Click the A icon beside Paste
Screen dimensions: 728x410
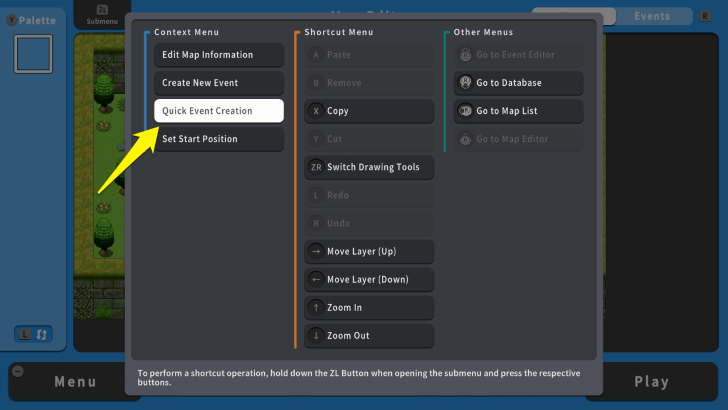(316, 55)
